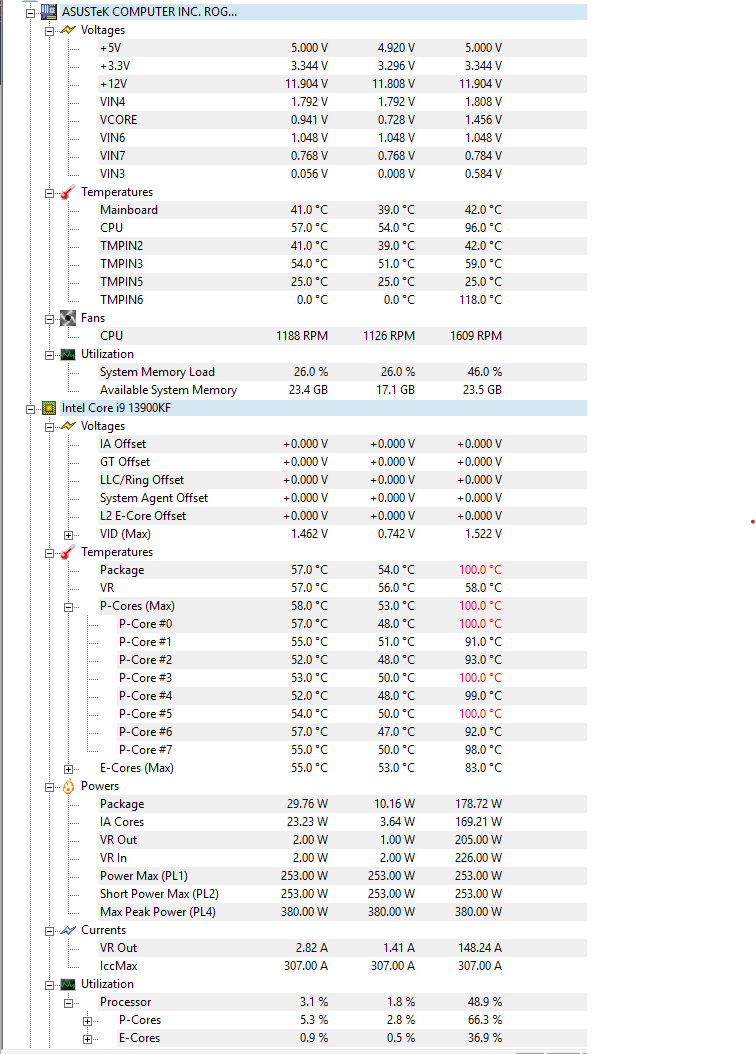Screen dimensions: 756x1054
Task: Select the Mainboard temperature row
Action: pos(342,210)
